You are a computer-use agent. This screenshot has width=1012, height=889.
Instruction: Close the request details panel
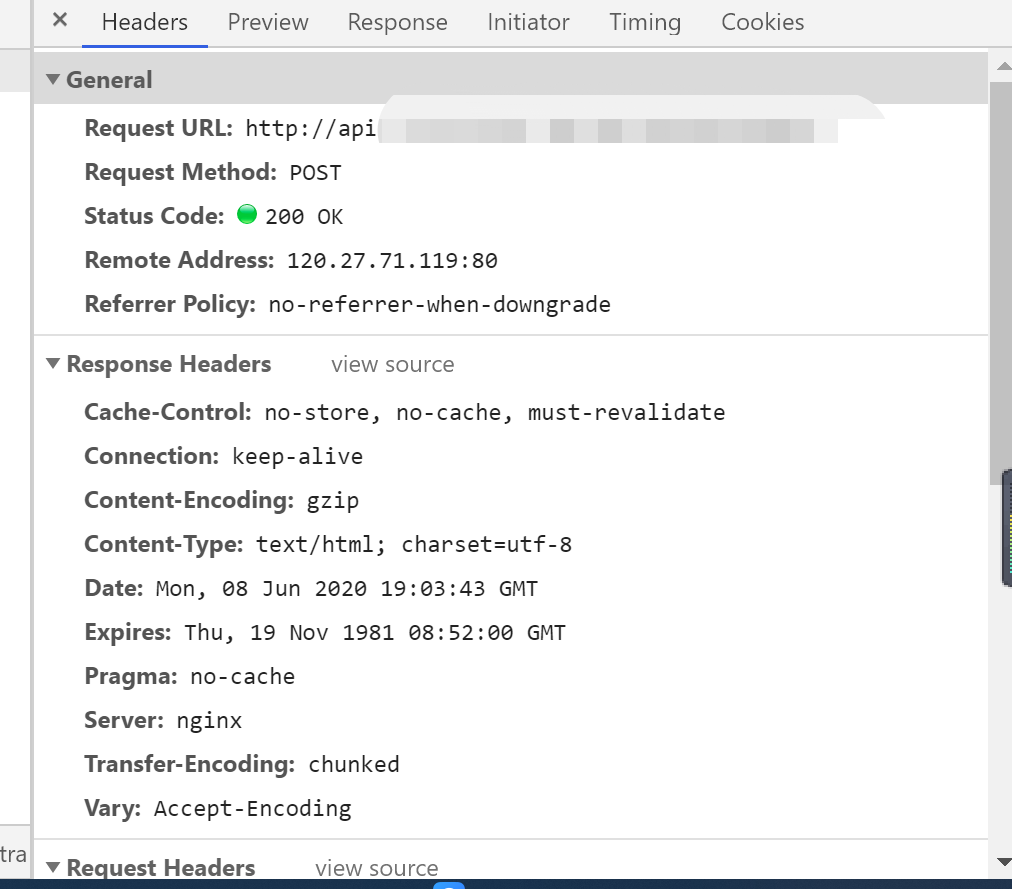click(59, 20)
